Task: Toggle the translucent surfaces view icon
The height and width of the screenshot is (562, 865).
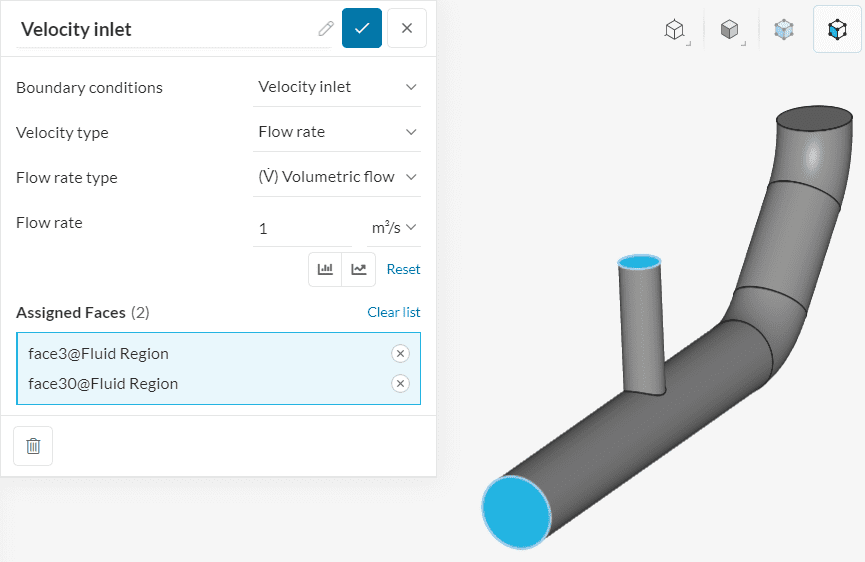Action: 784,30
